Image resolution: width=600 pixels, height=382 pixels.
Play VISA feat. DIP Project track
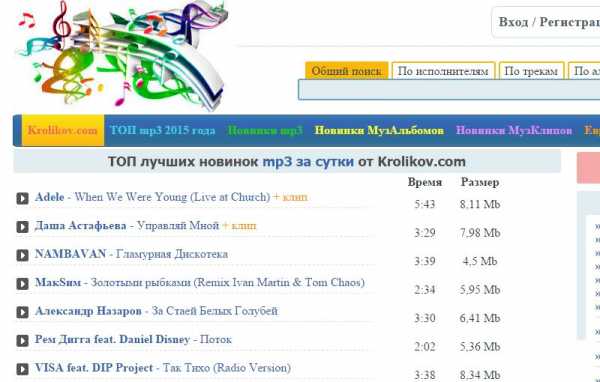click(x=22, y=369)
